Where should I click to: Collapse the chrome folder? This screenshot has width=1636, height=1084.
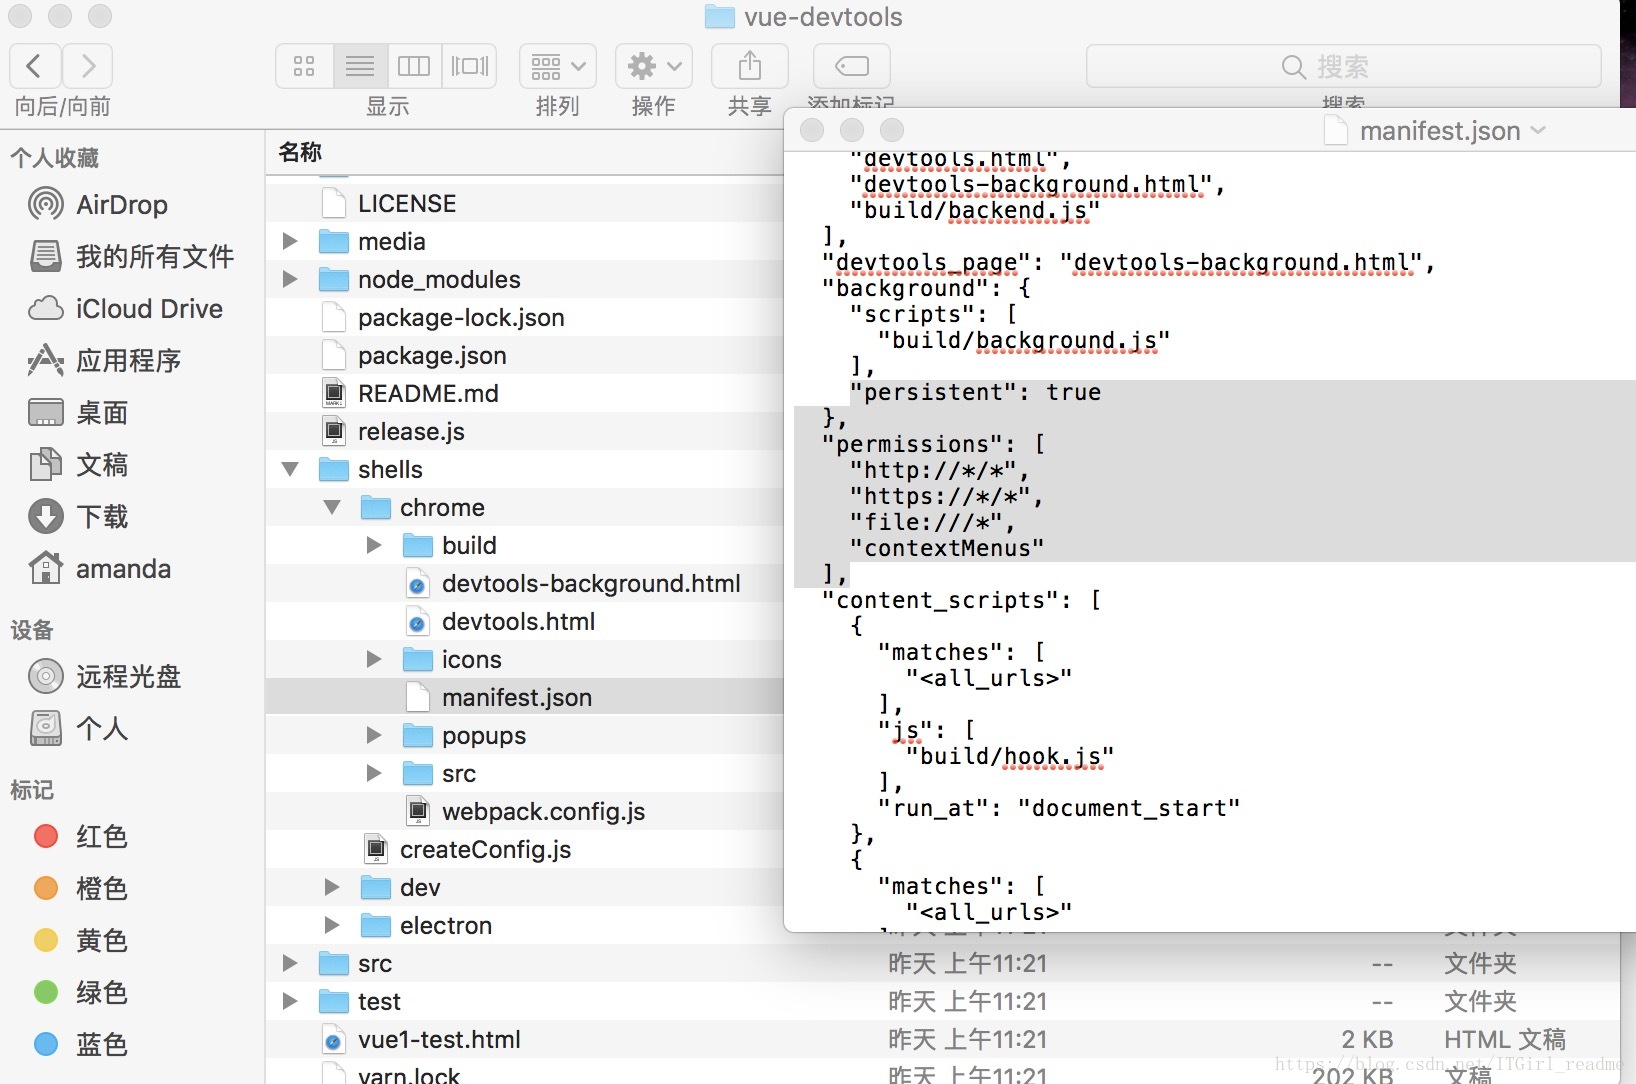tap(332, 507)
